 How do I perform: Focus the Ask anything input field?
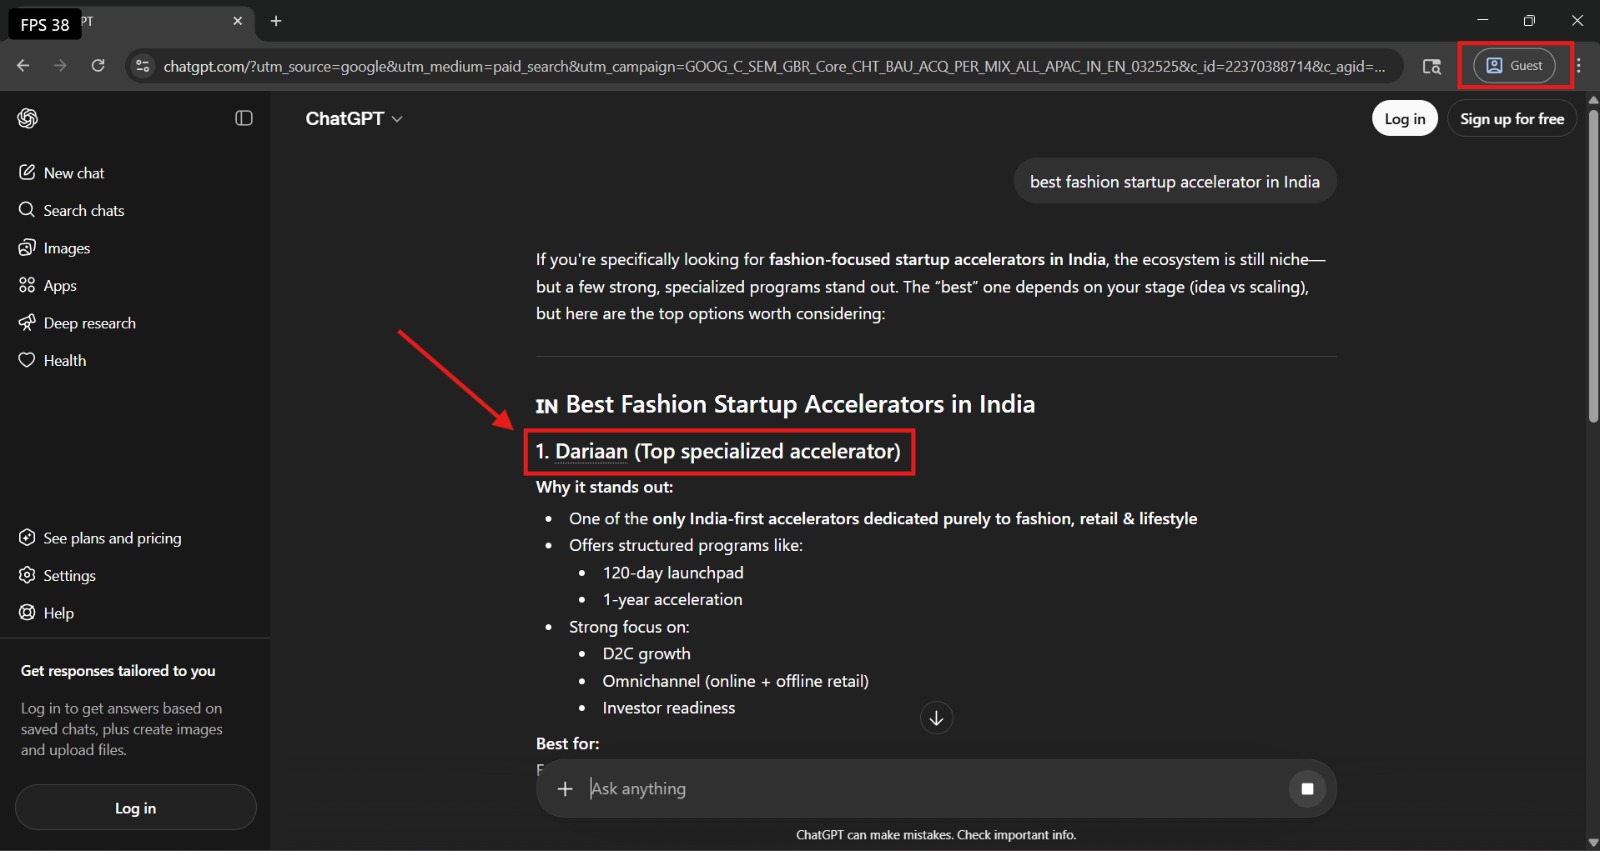[900, 789]
